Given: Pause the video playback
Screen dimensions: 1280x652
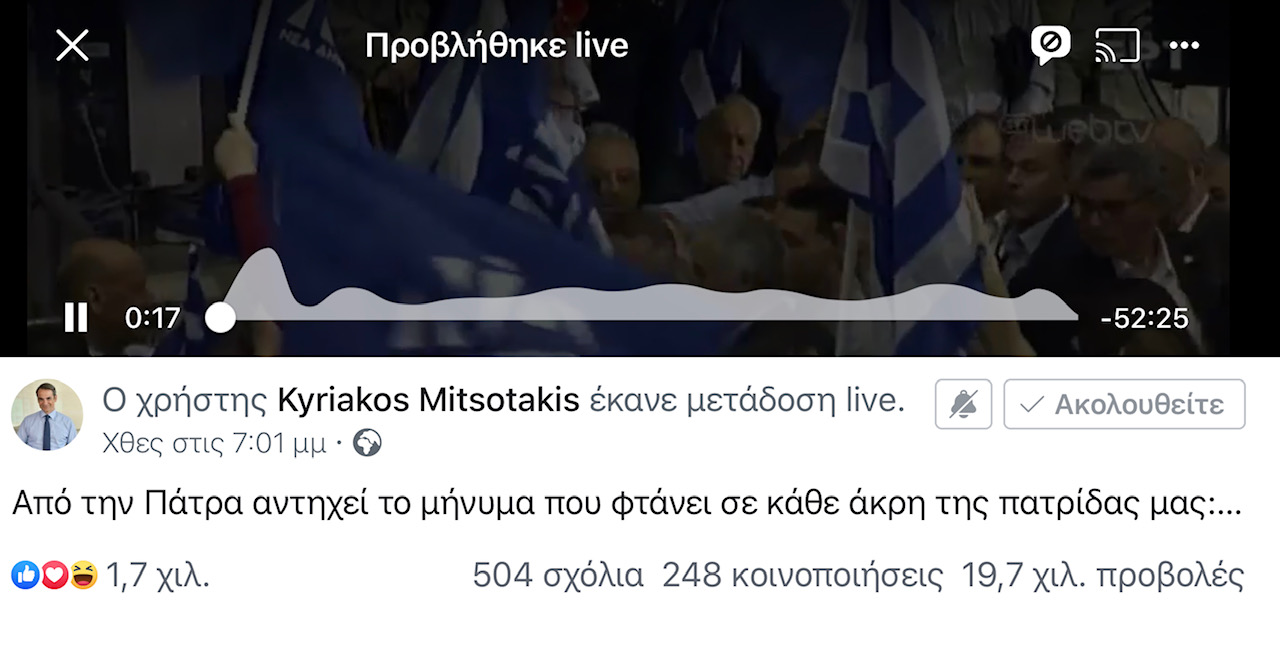Looking at the screenshot, I should [76, 318].
